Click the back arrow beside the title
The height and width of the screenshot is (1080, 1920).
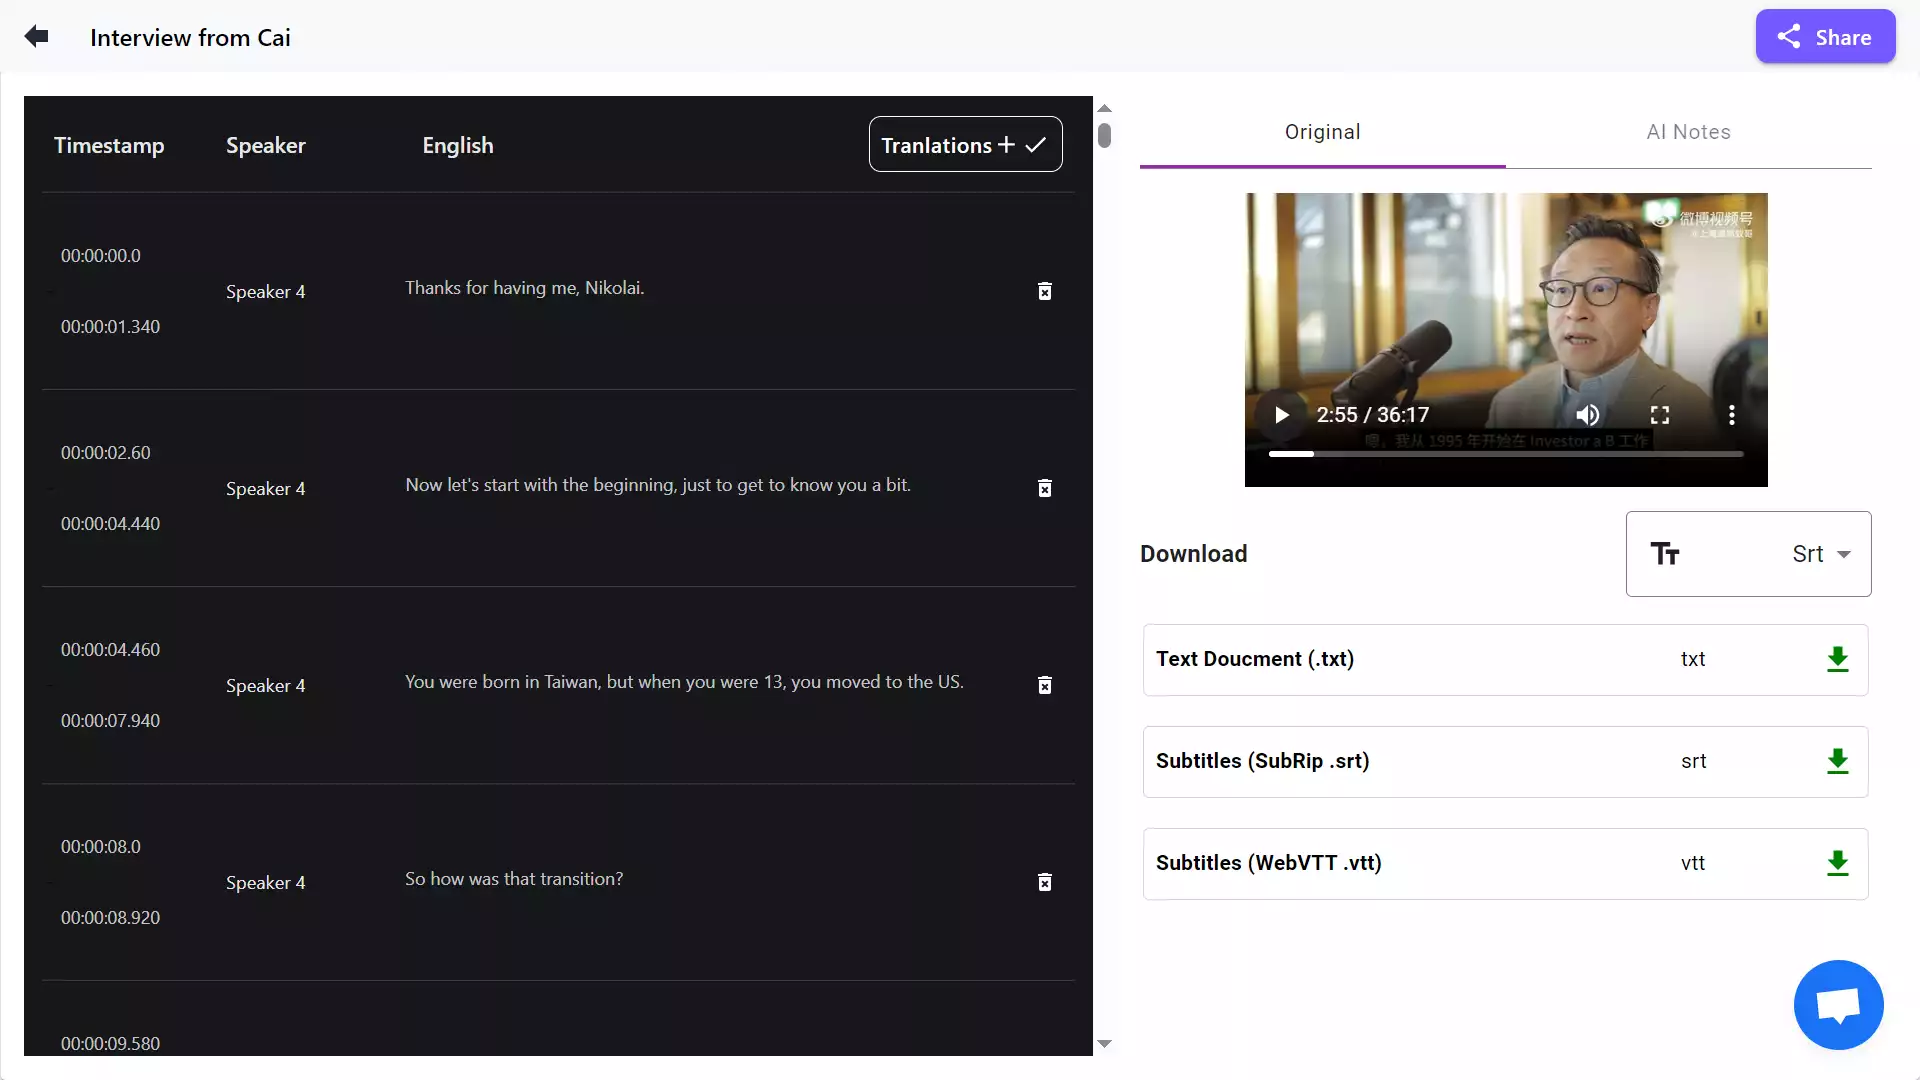point(37,36)
